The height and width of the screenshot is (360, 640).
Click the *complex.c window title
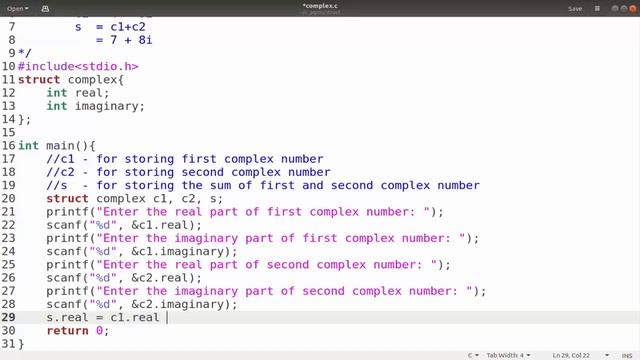320,6
